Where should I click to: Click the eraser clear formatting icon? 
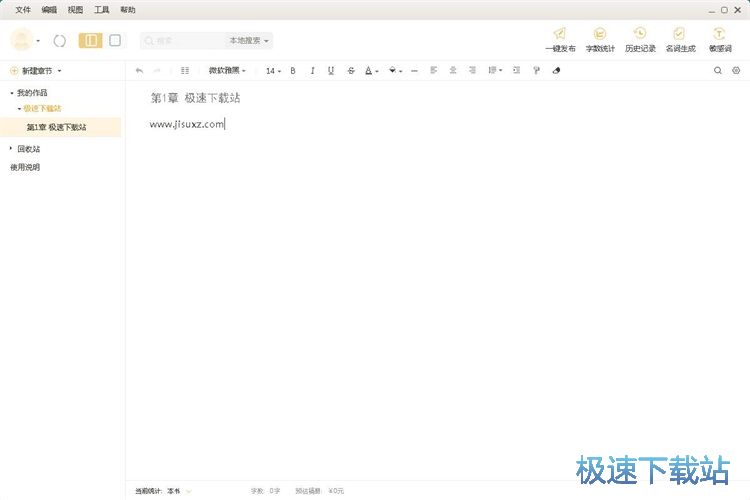coord(556,71)
